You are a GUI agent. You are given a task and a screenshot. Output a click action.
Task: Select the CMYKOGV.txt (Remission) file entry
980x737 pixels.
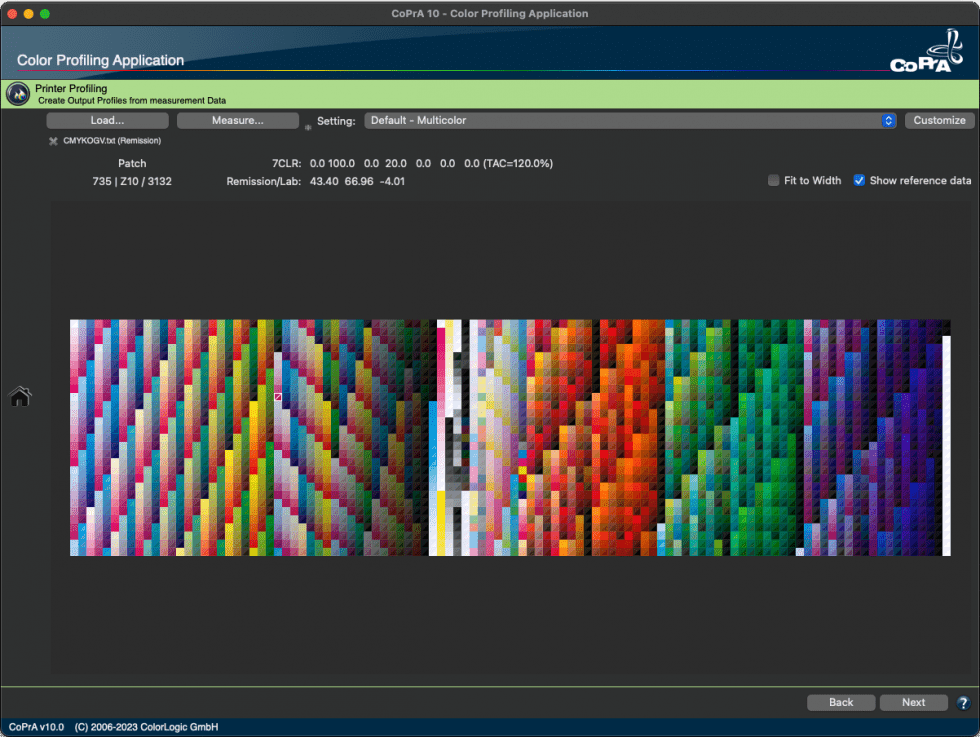(x=110, y=141)
